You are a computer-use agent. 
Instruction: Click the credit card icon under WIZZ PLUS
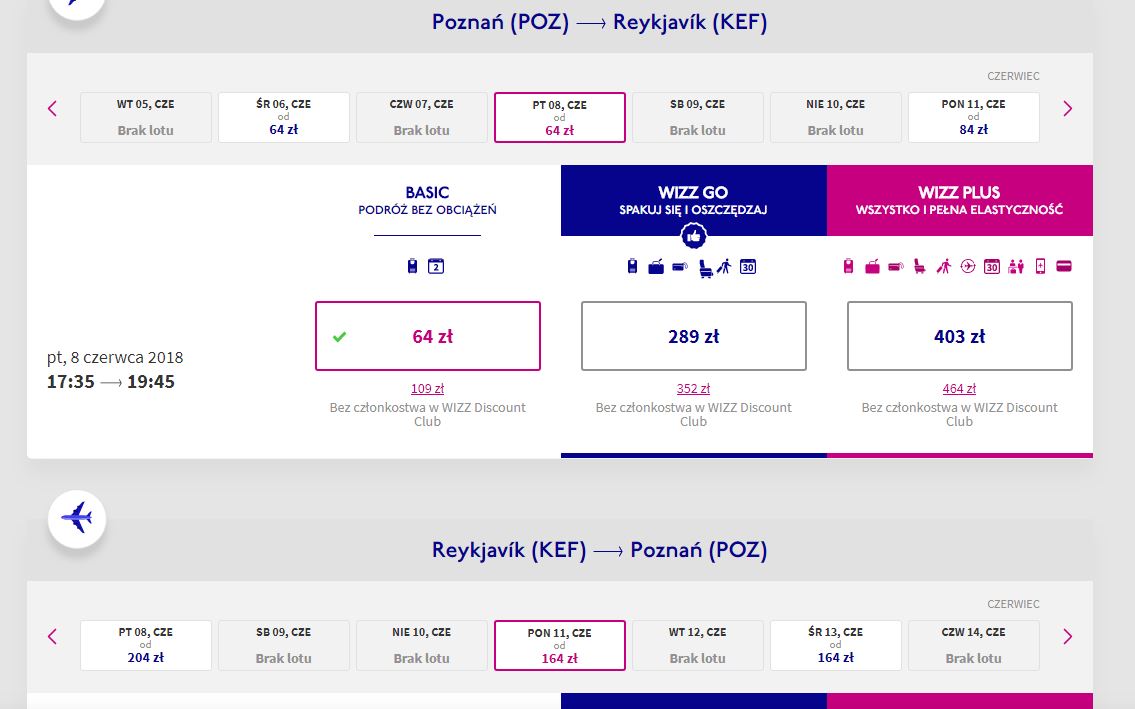[x=1063, y=266]
